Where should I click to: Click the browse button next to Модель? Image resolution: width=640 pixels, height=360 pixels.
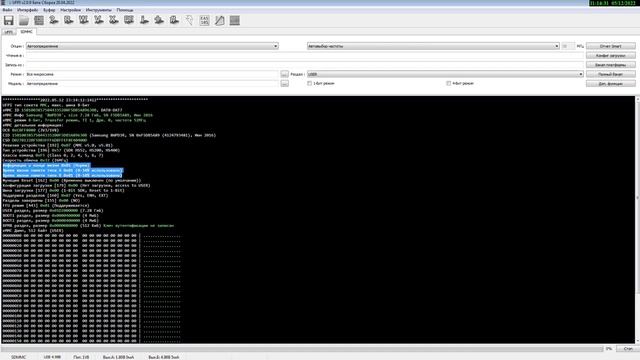coord(284,84)
